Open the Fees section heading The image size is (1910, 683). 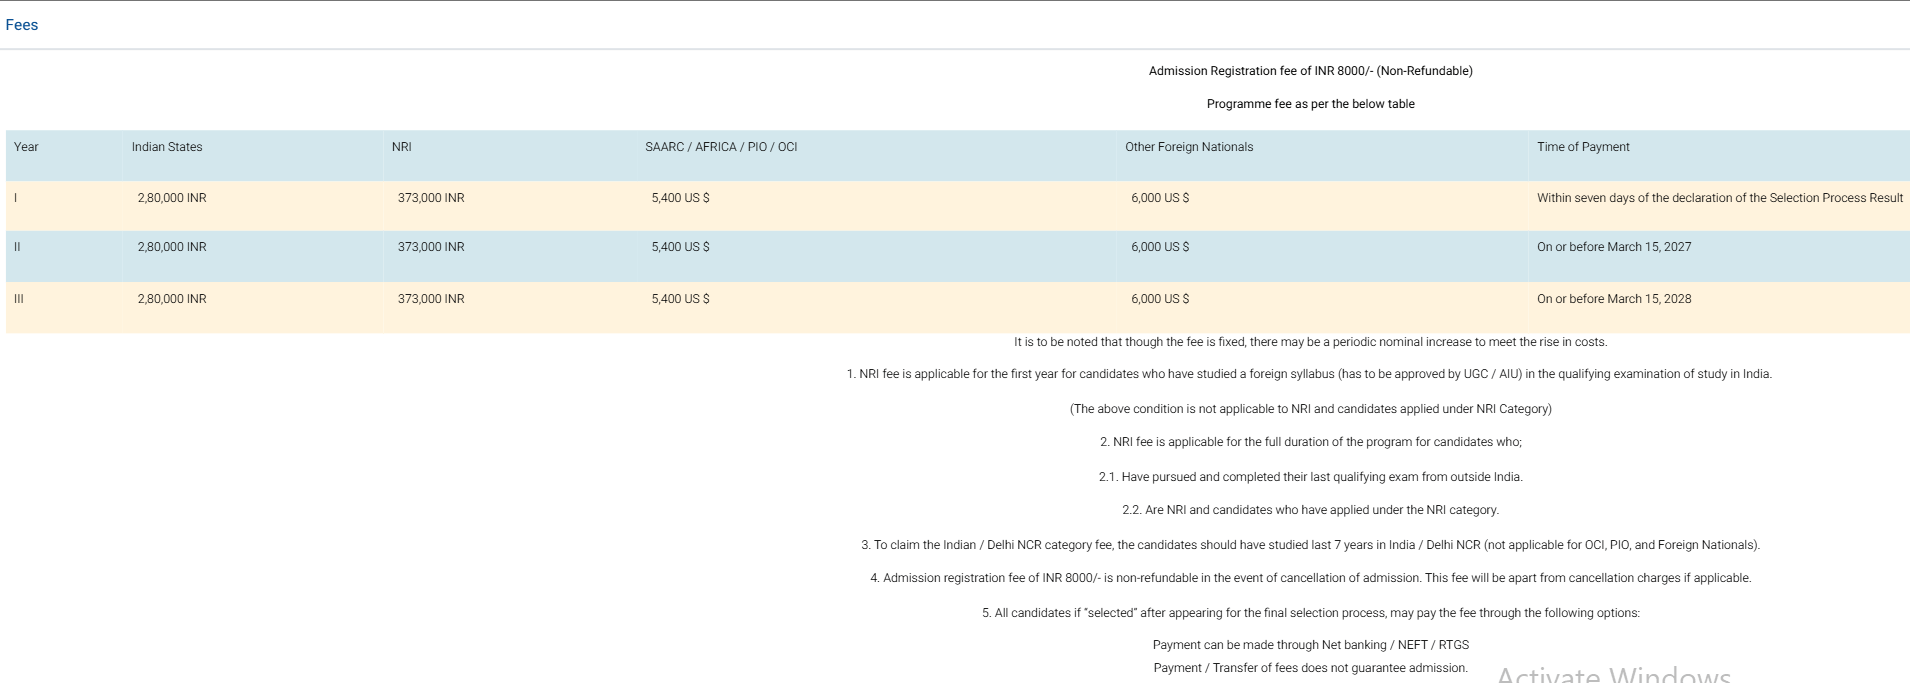coord(22,25)
